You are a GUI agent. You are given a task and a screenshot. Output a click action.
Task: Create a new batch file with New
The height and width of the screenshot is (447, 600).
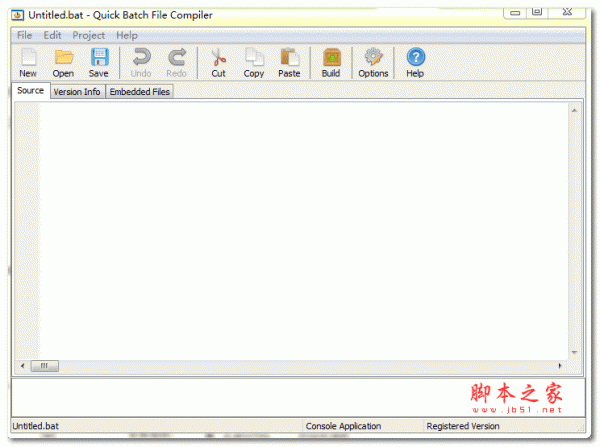pos(28,63)
